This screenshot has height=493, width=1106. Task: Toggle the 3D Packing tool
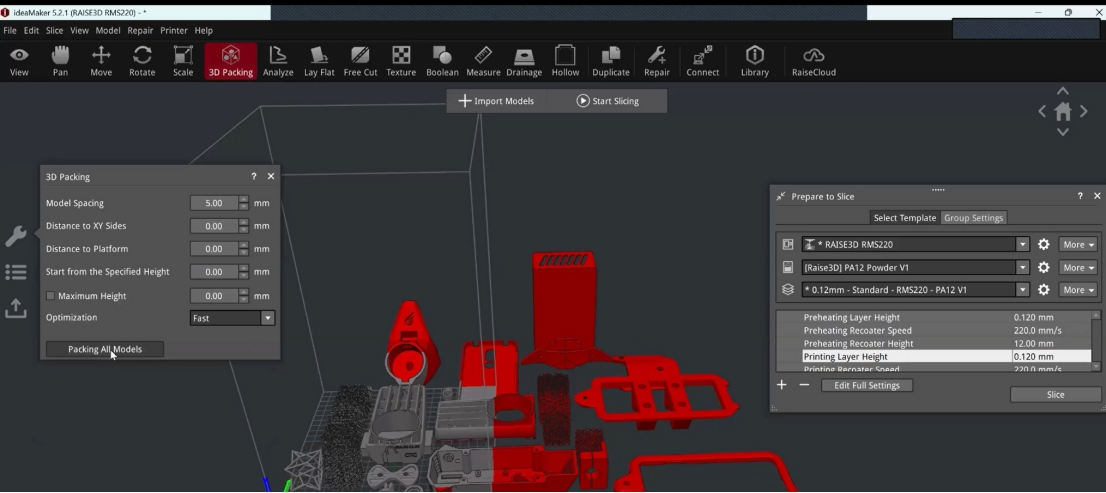coord(231,61)
